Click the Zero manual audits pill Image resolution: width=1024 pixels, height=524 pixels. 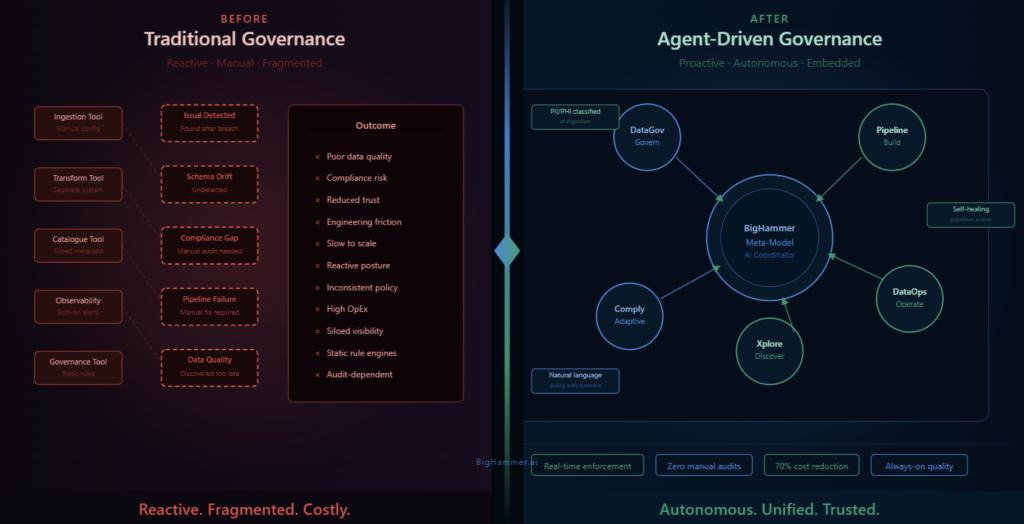pos(704,465)
